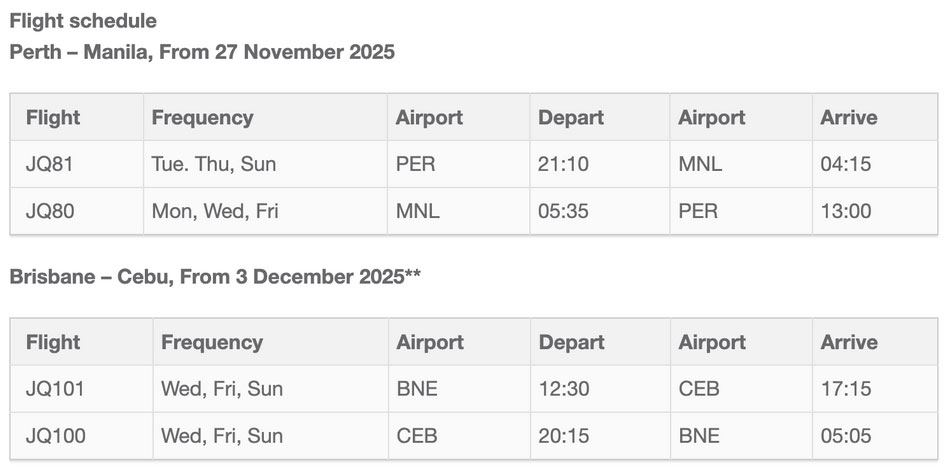Select the JQ80 flight number cell
Image resolution: width=948 pixels, height=470 pixels.
(77, 211)
